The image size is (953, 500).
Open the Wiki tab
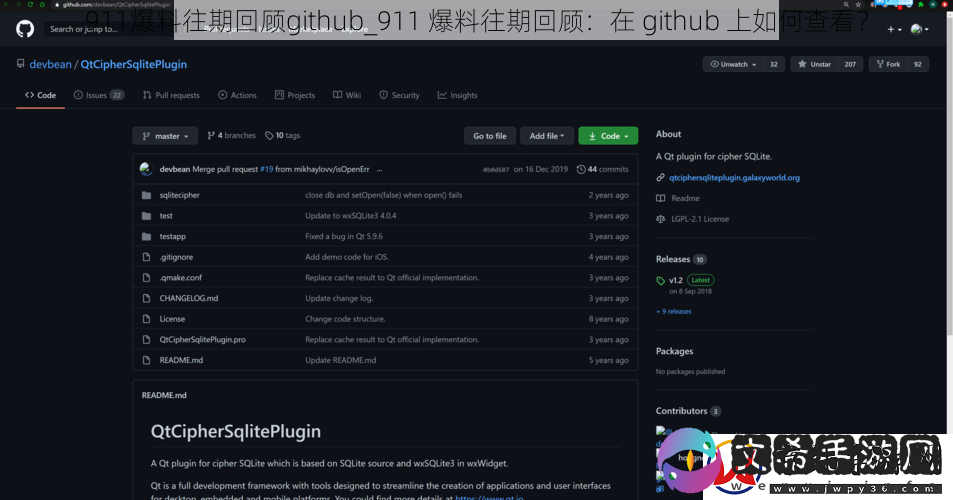pyautogui.click(x=347, y=95)
